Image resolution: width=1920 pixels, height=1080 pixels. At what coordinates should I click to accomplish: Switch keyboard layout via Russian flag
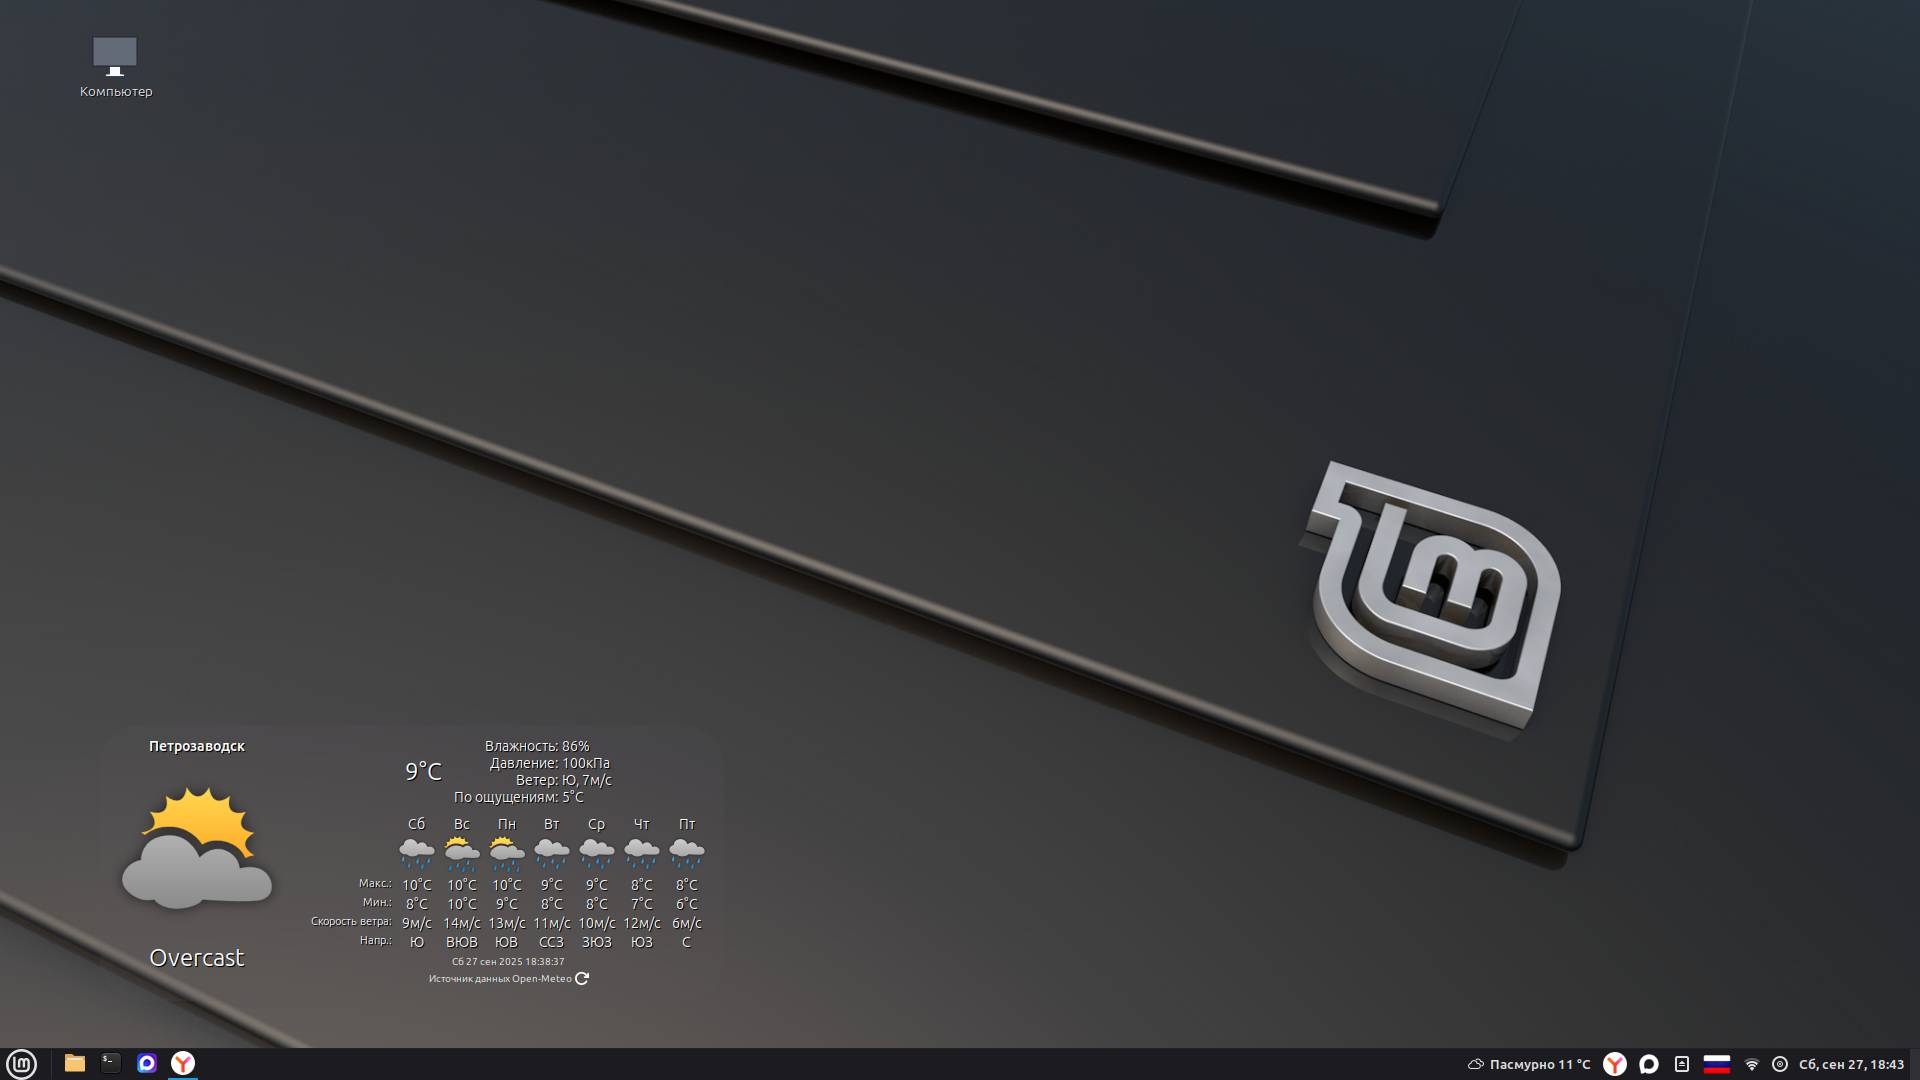click(x=1717, y=1064)
